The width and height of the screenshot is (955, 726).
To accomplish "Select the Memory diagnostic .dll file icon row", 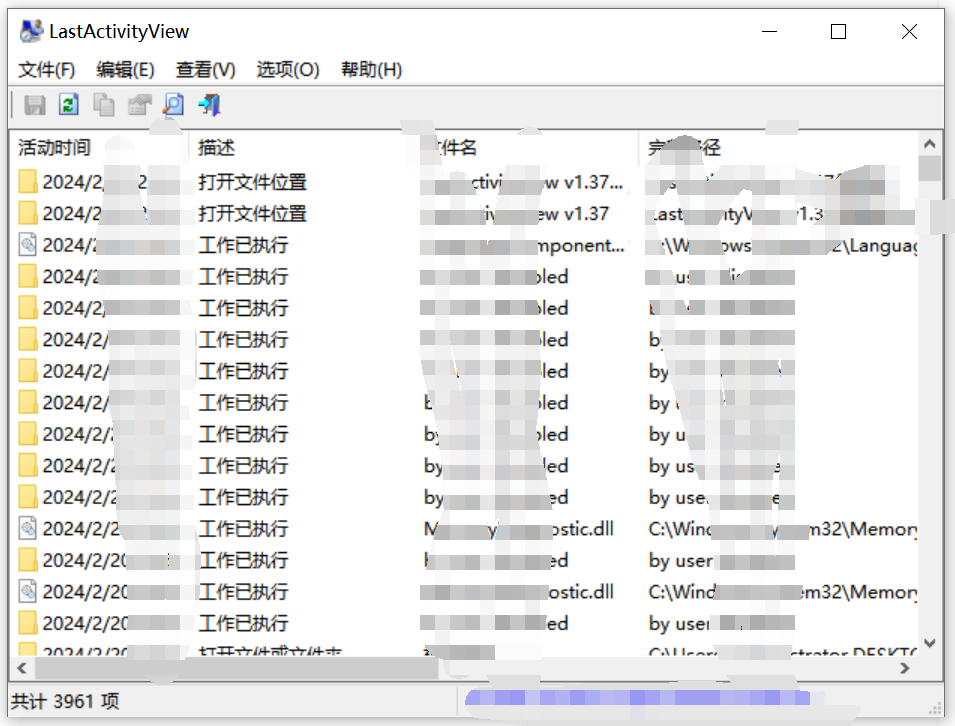I will pyautogui.click(x=28, y=529).
